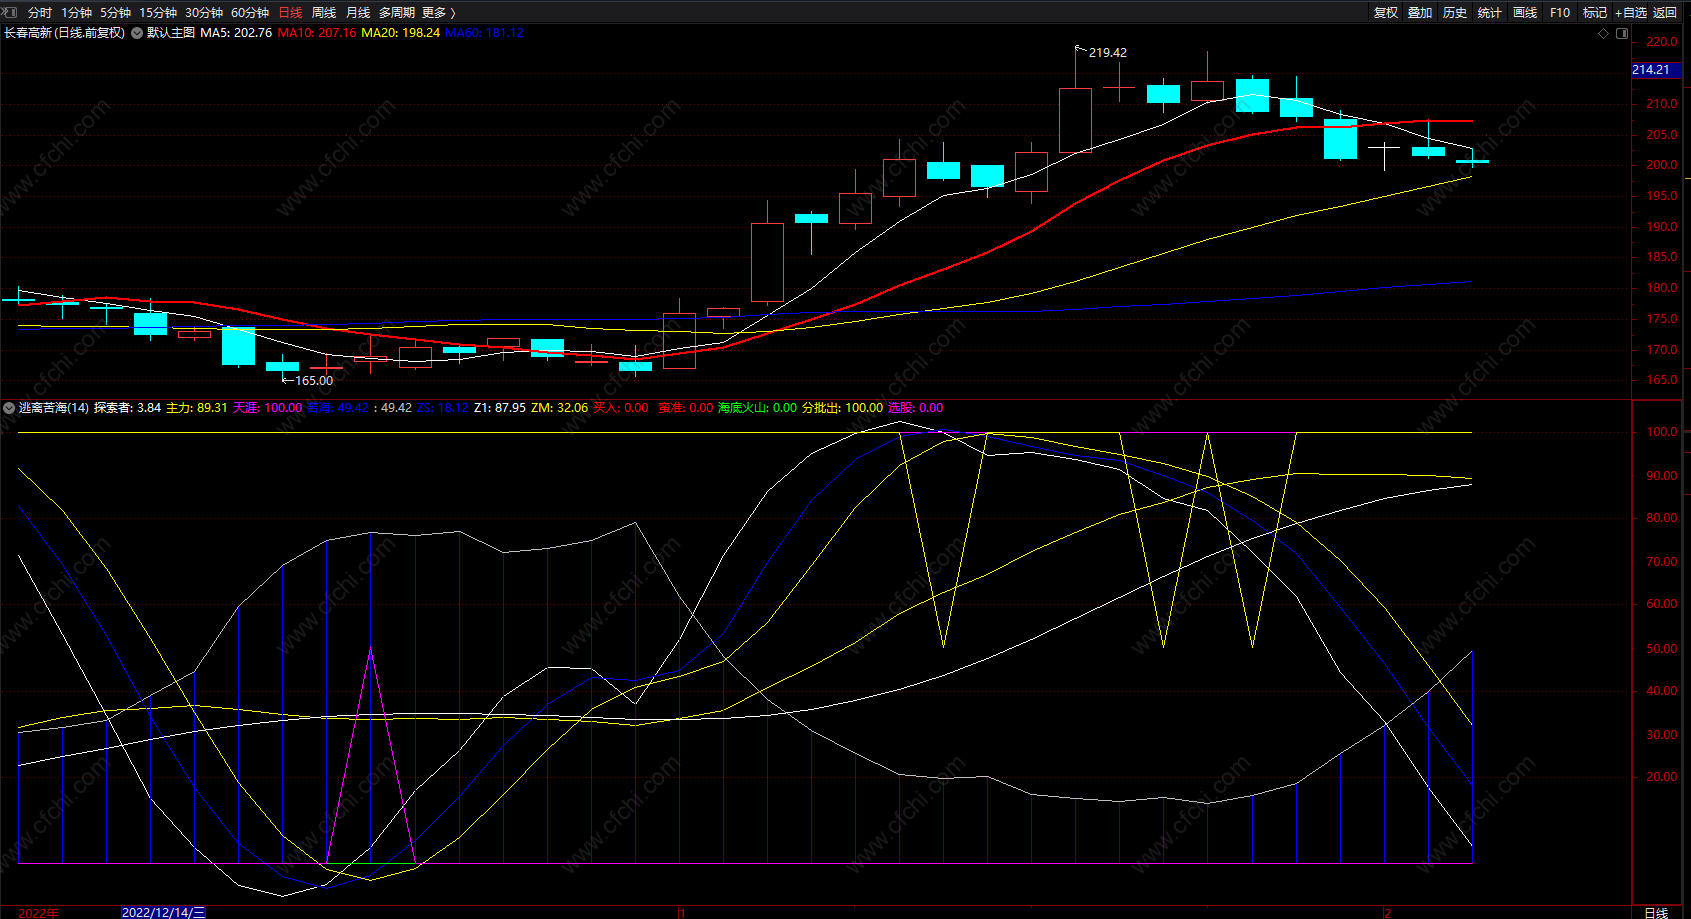This screenshot has width=1691, height=919.
Task: Toggle the side panel icon beside the diamond
Action: point(1622,33)
